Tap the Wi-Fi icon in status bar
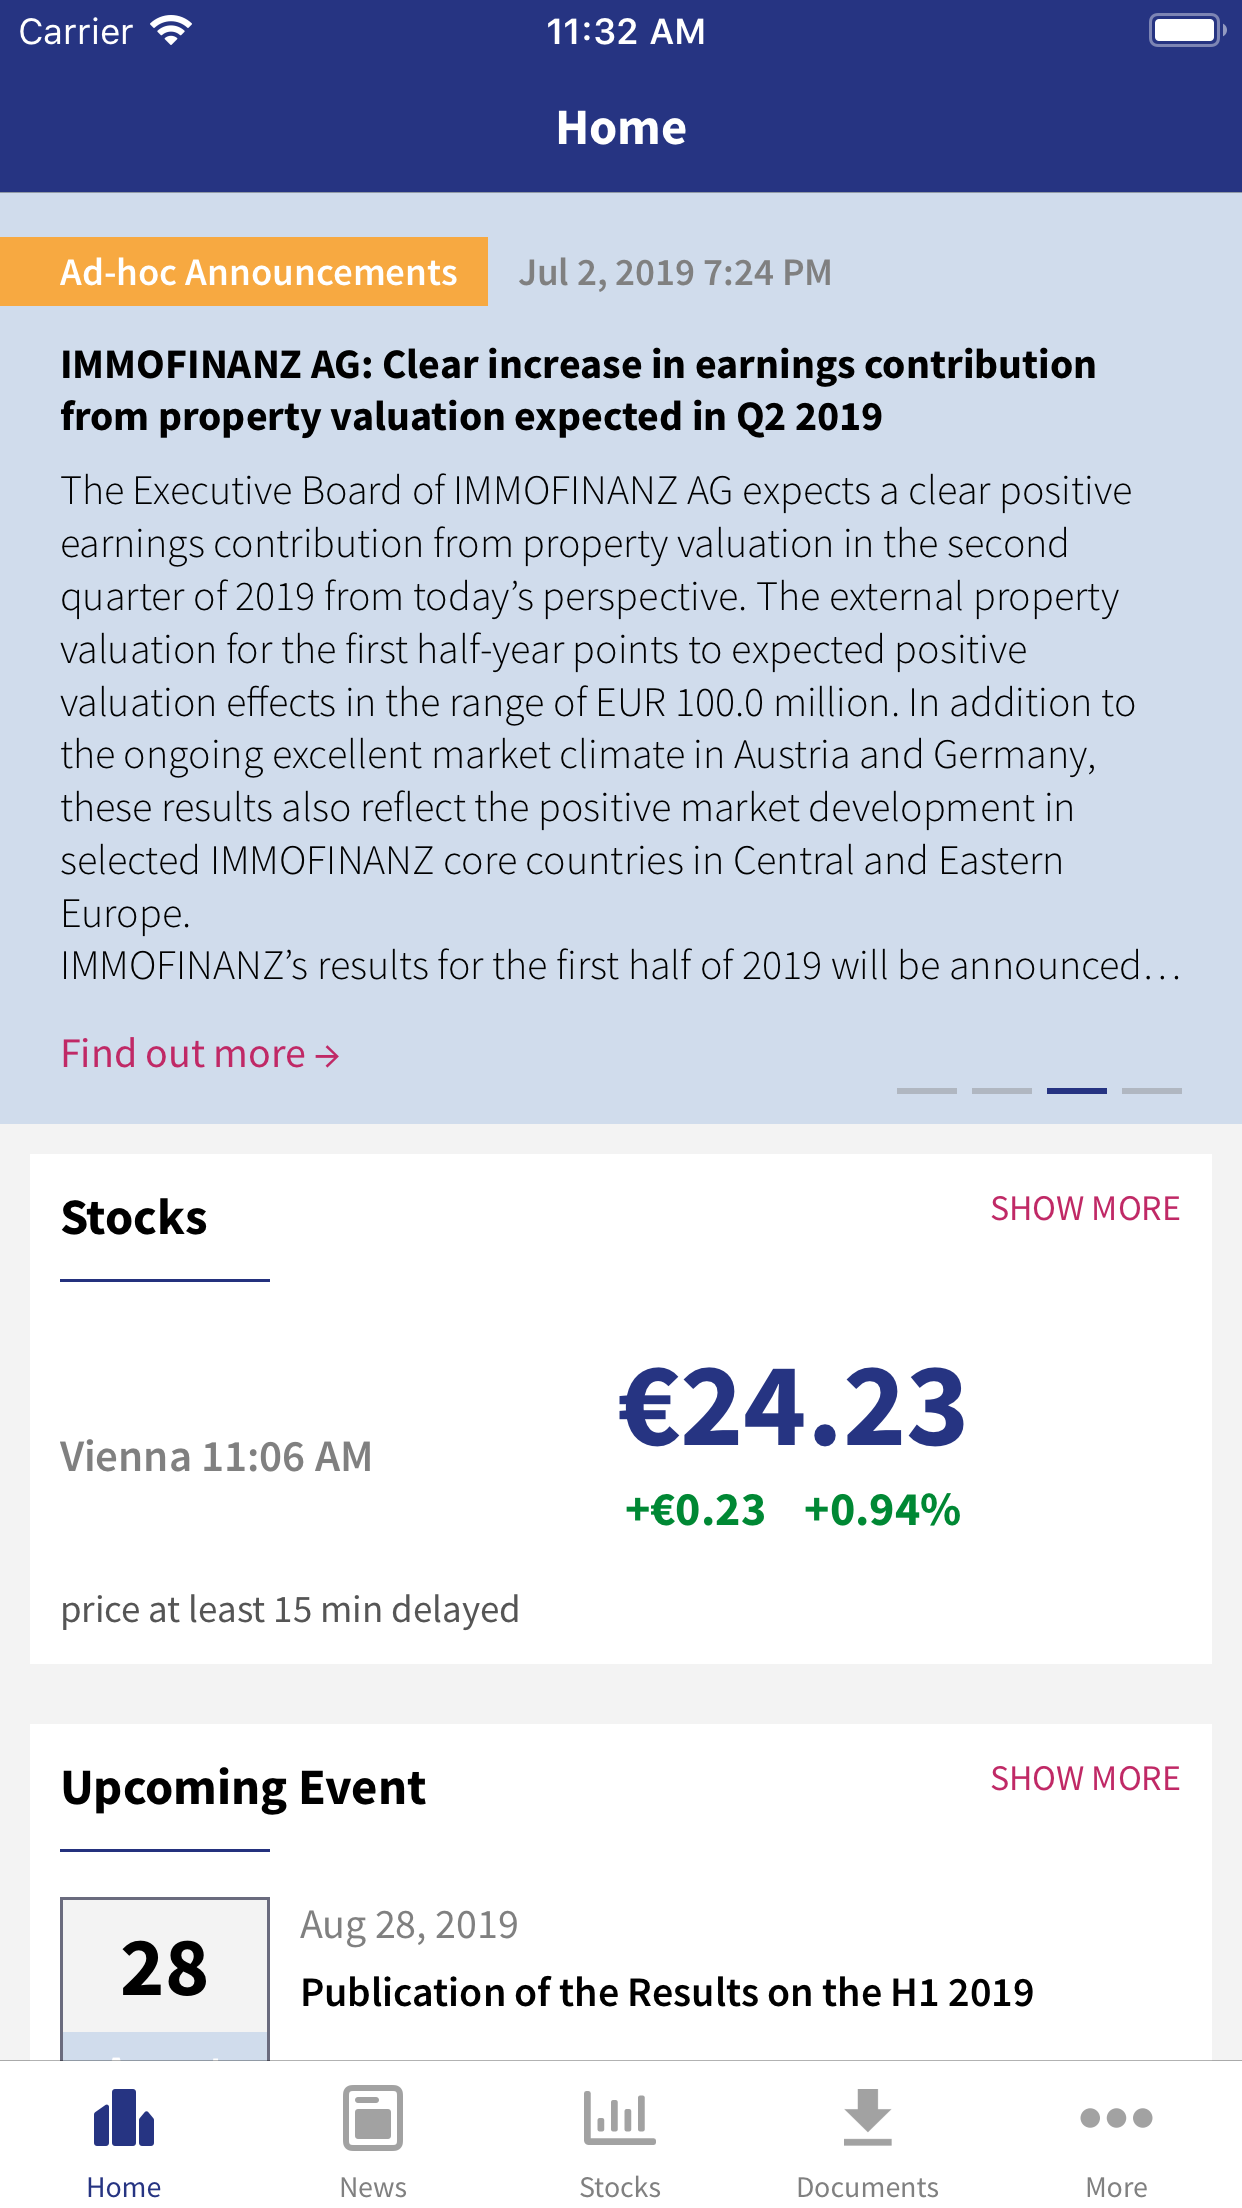This screenshot has width=1242, height=2208. point(171,30)
